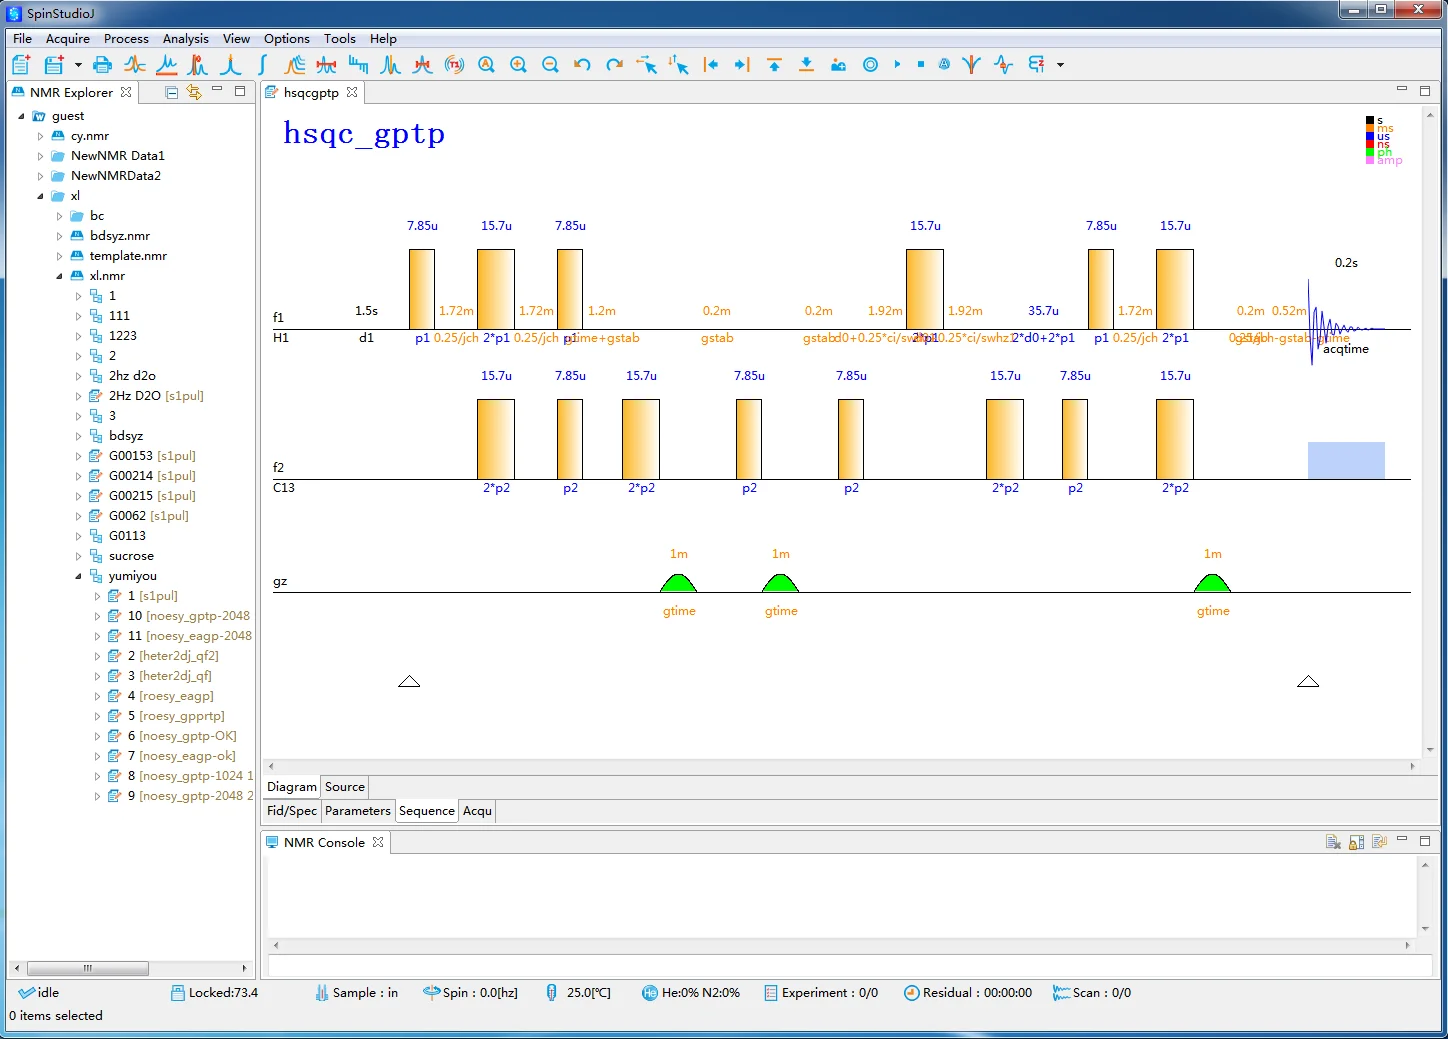Start acquisition with the play icon
The height and width of the screenshot is (1039, 1448).
[x=897, y=65]
